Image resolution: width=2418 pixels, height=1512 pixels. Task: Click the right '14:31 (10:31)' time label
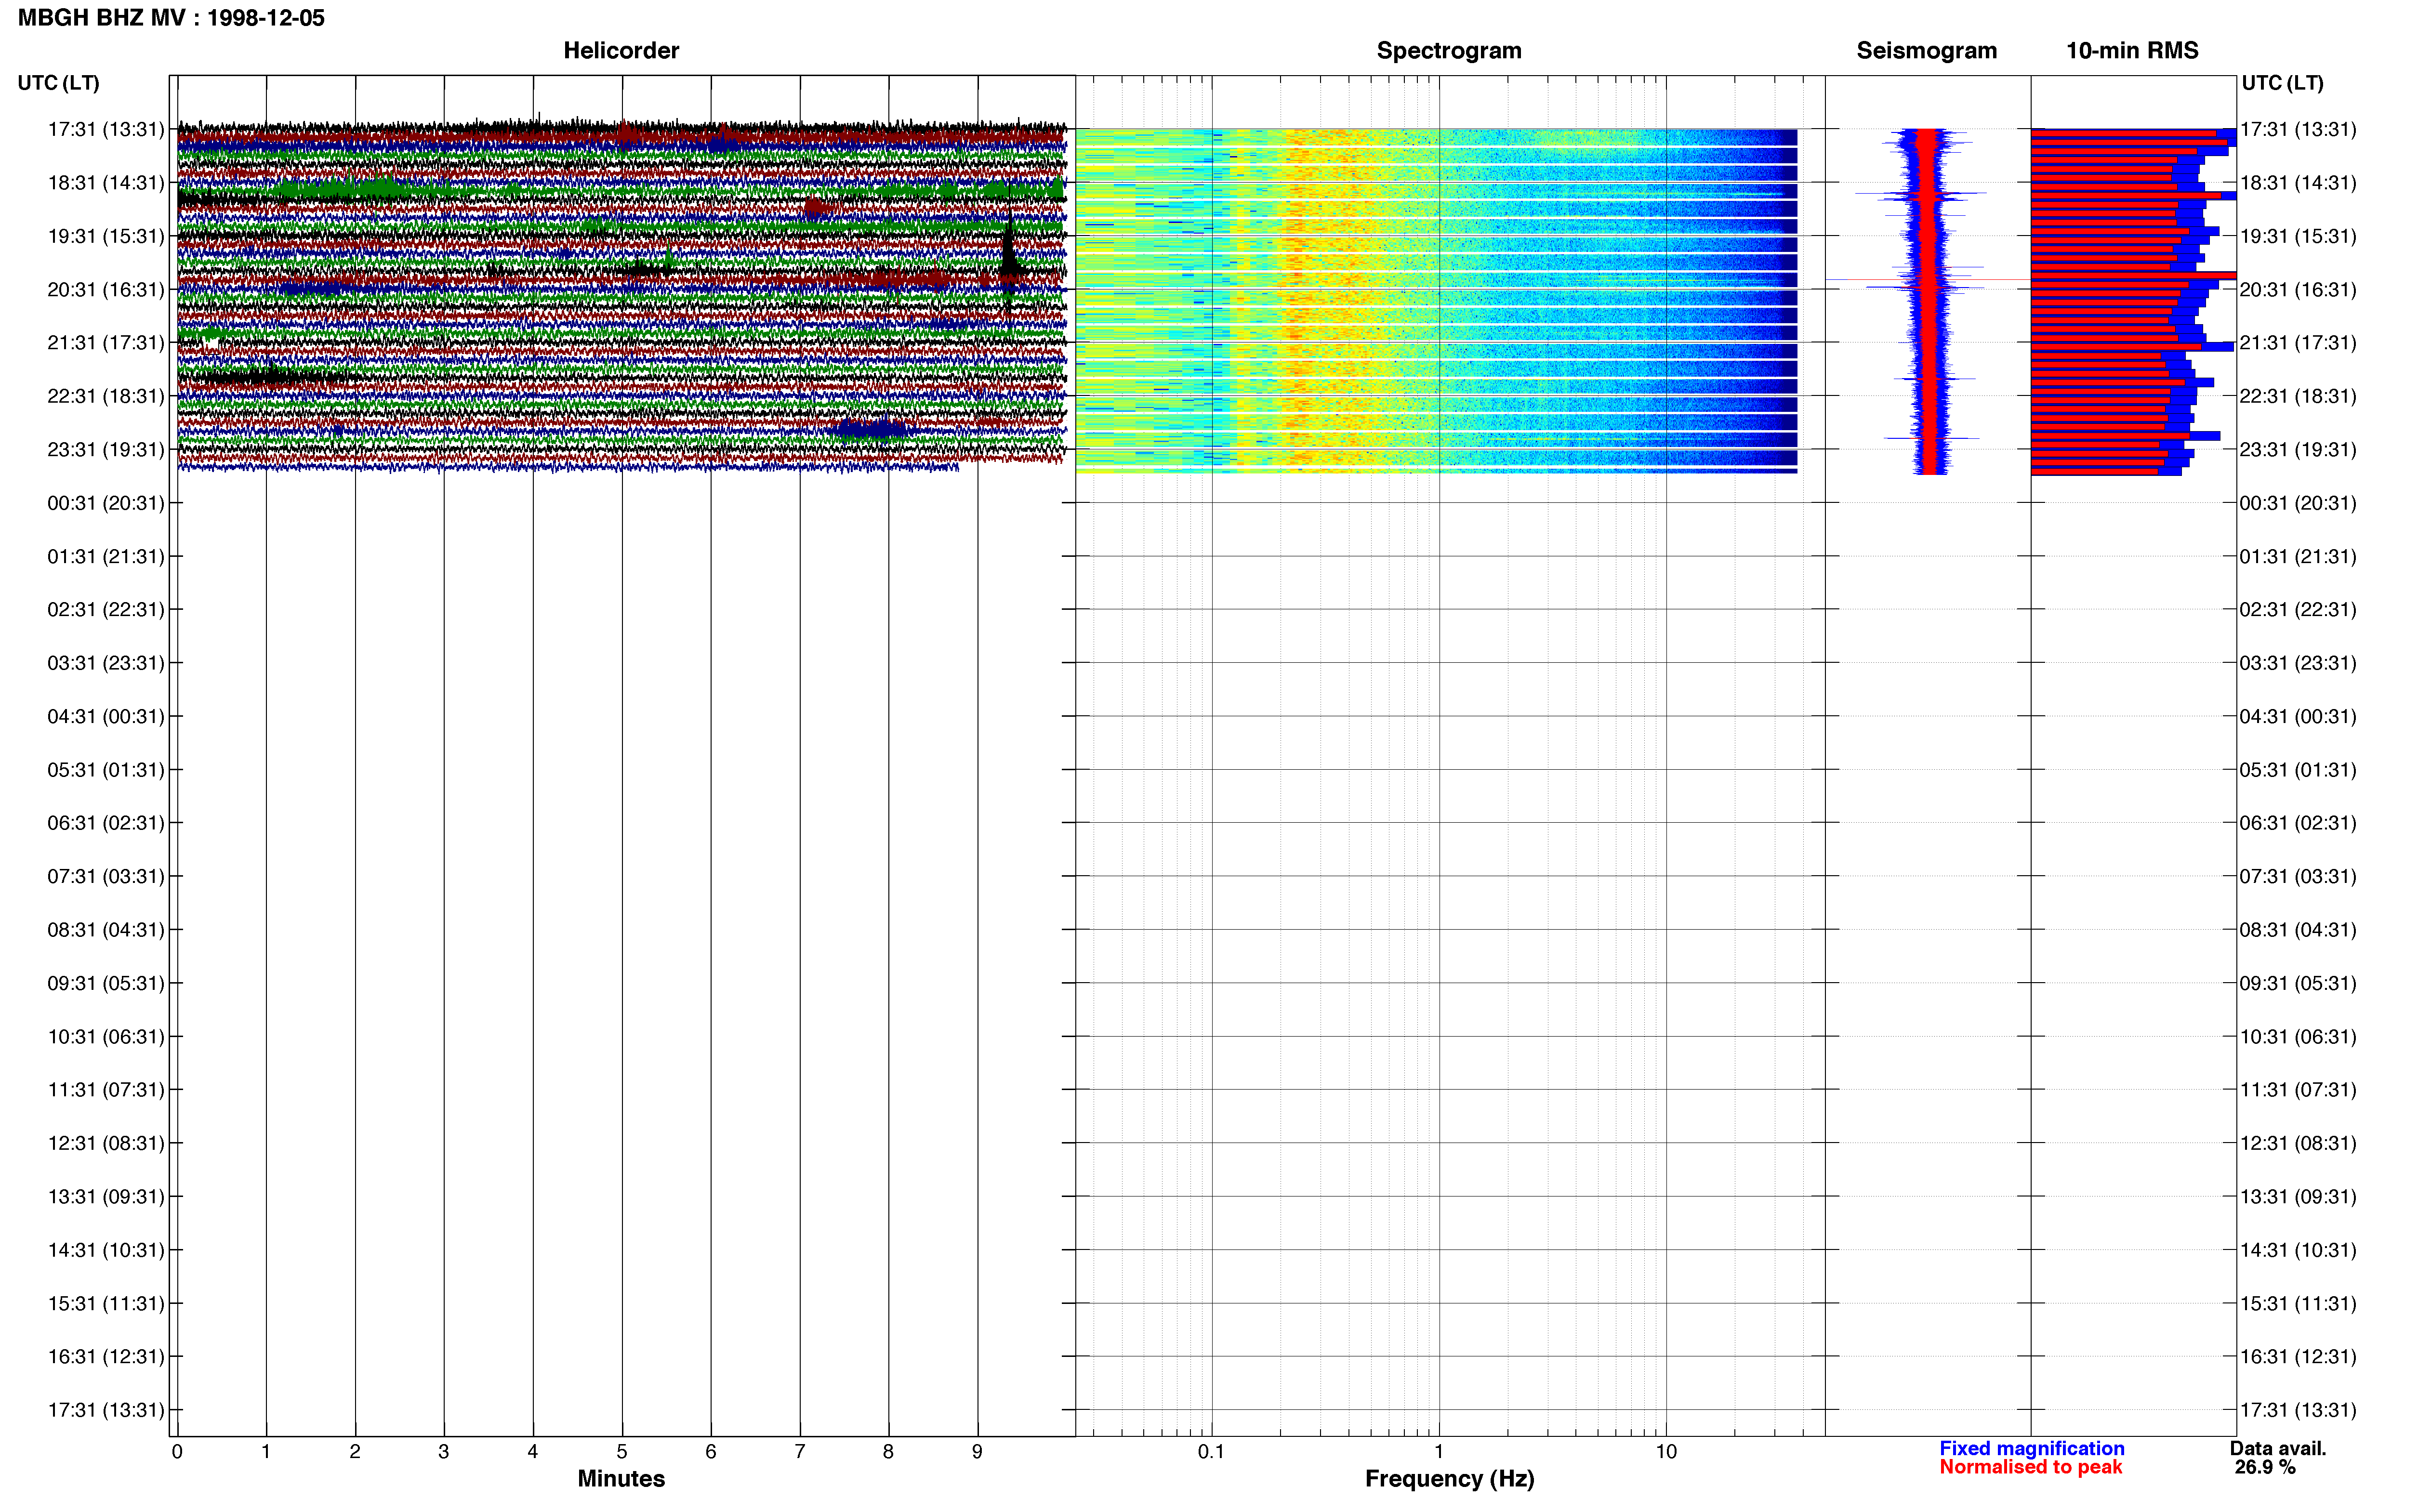(x=2298, y=1250)
